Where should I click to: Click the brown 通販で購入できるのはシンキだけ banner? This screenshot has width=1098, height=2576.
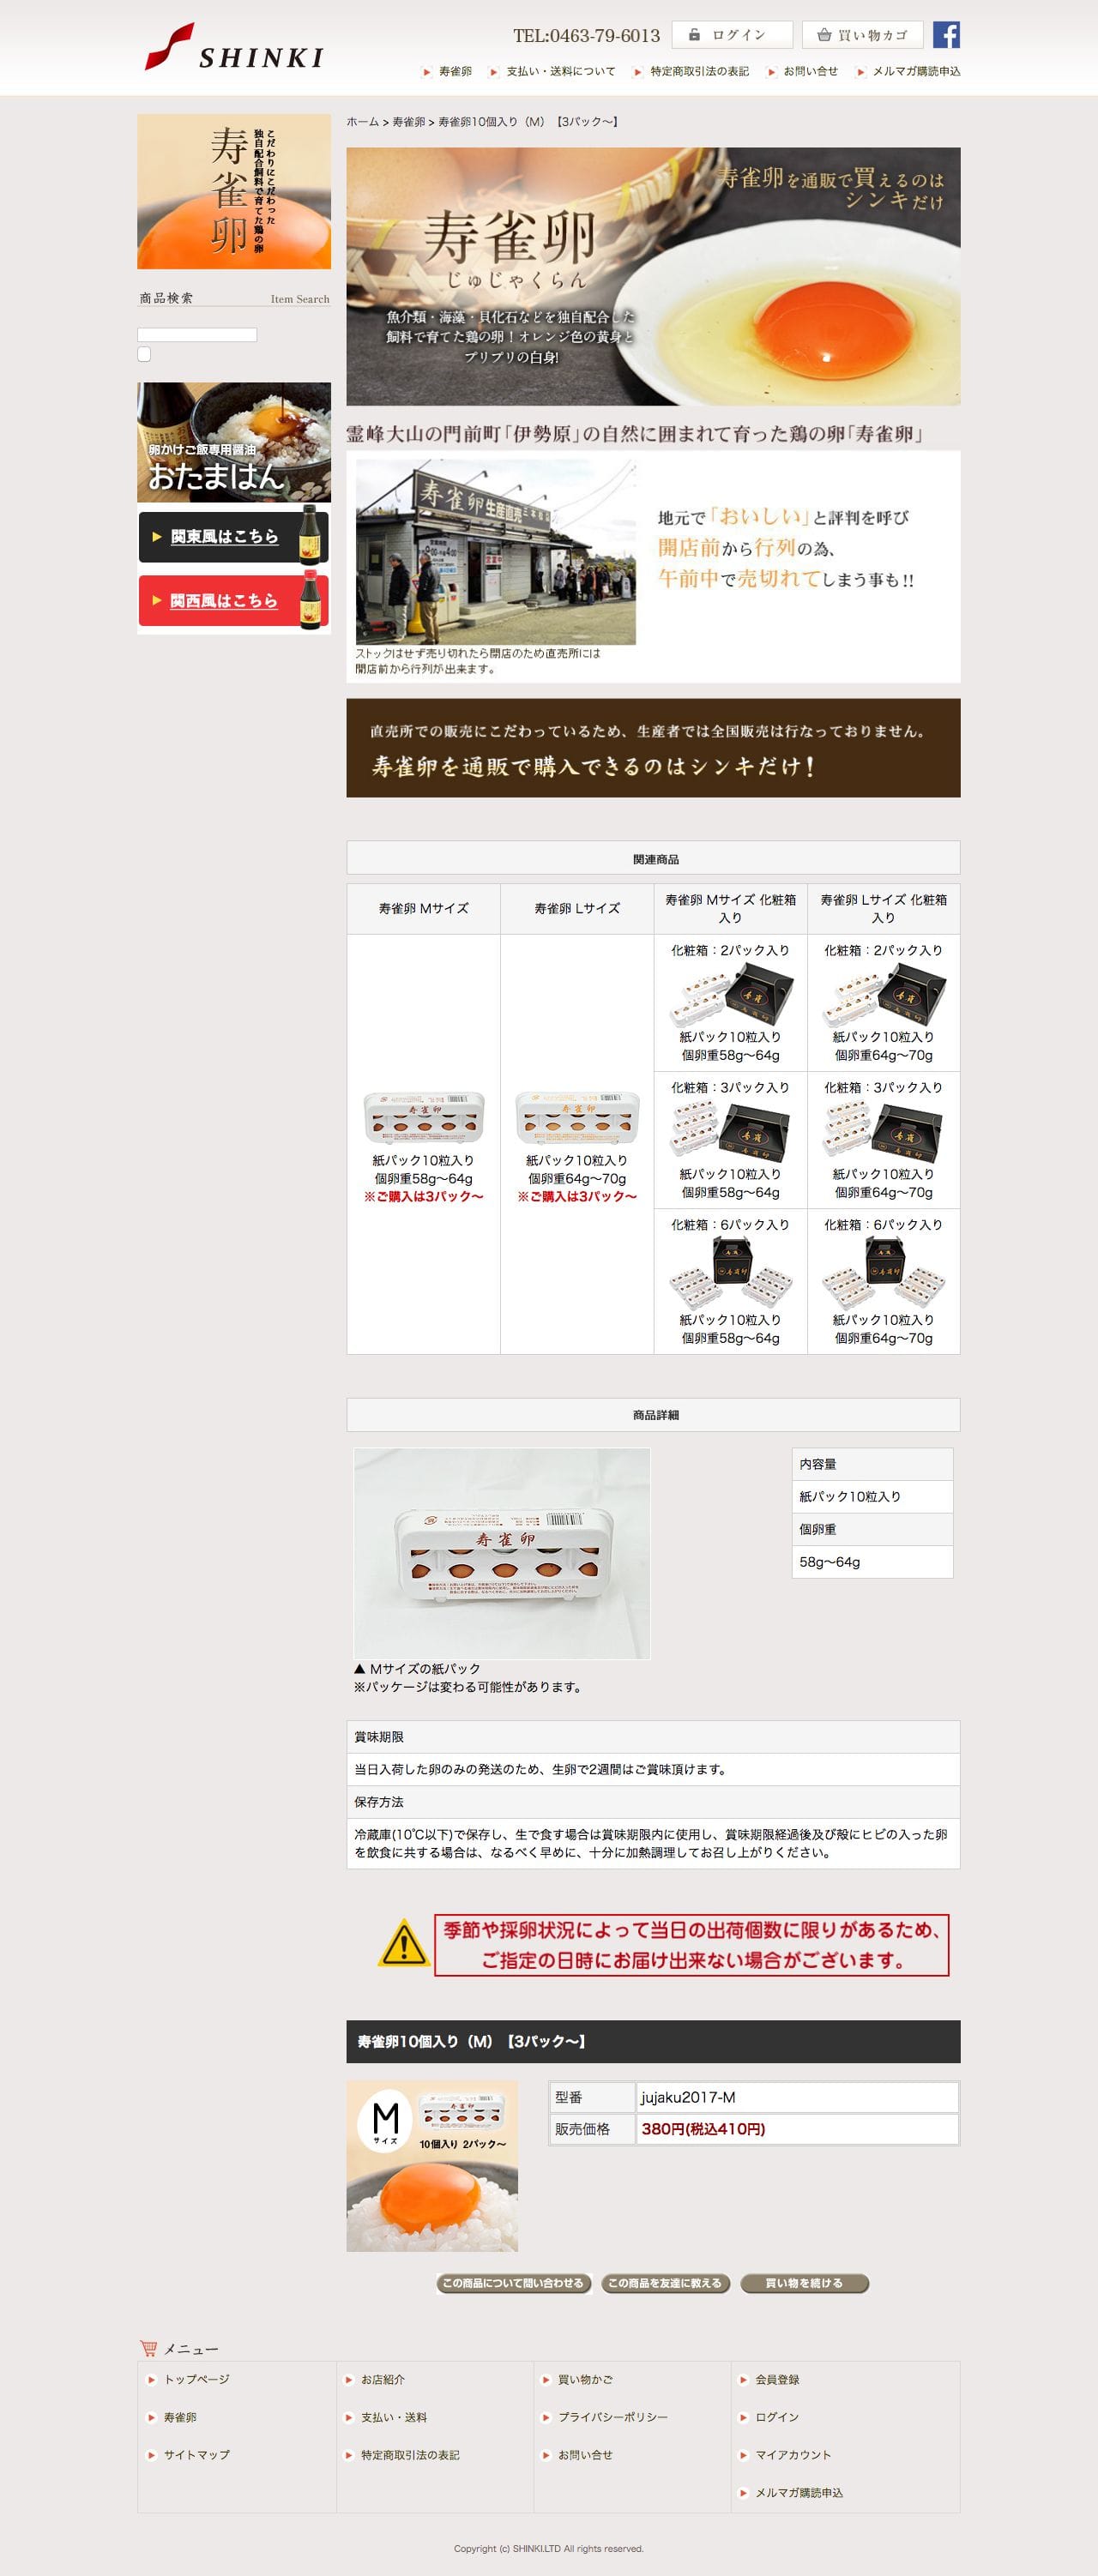pyautogui.click(x=653, y=748)
